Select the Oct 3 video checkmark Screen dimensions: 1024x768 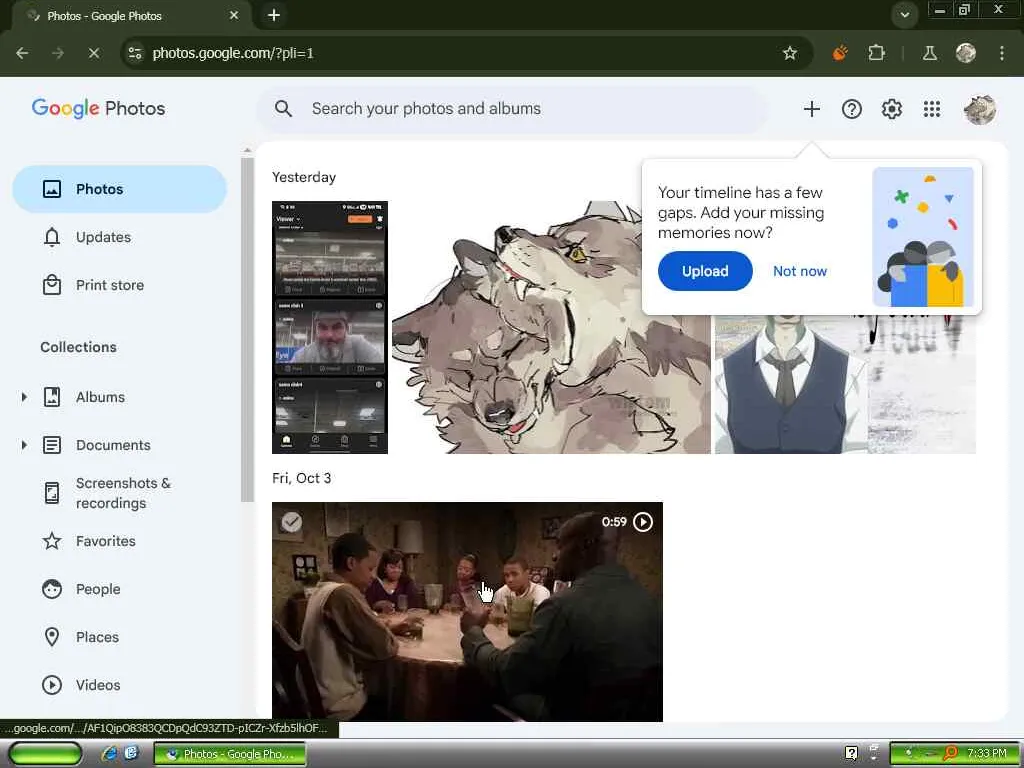click(291, 522)
